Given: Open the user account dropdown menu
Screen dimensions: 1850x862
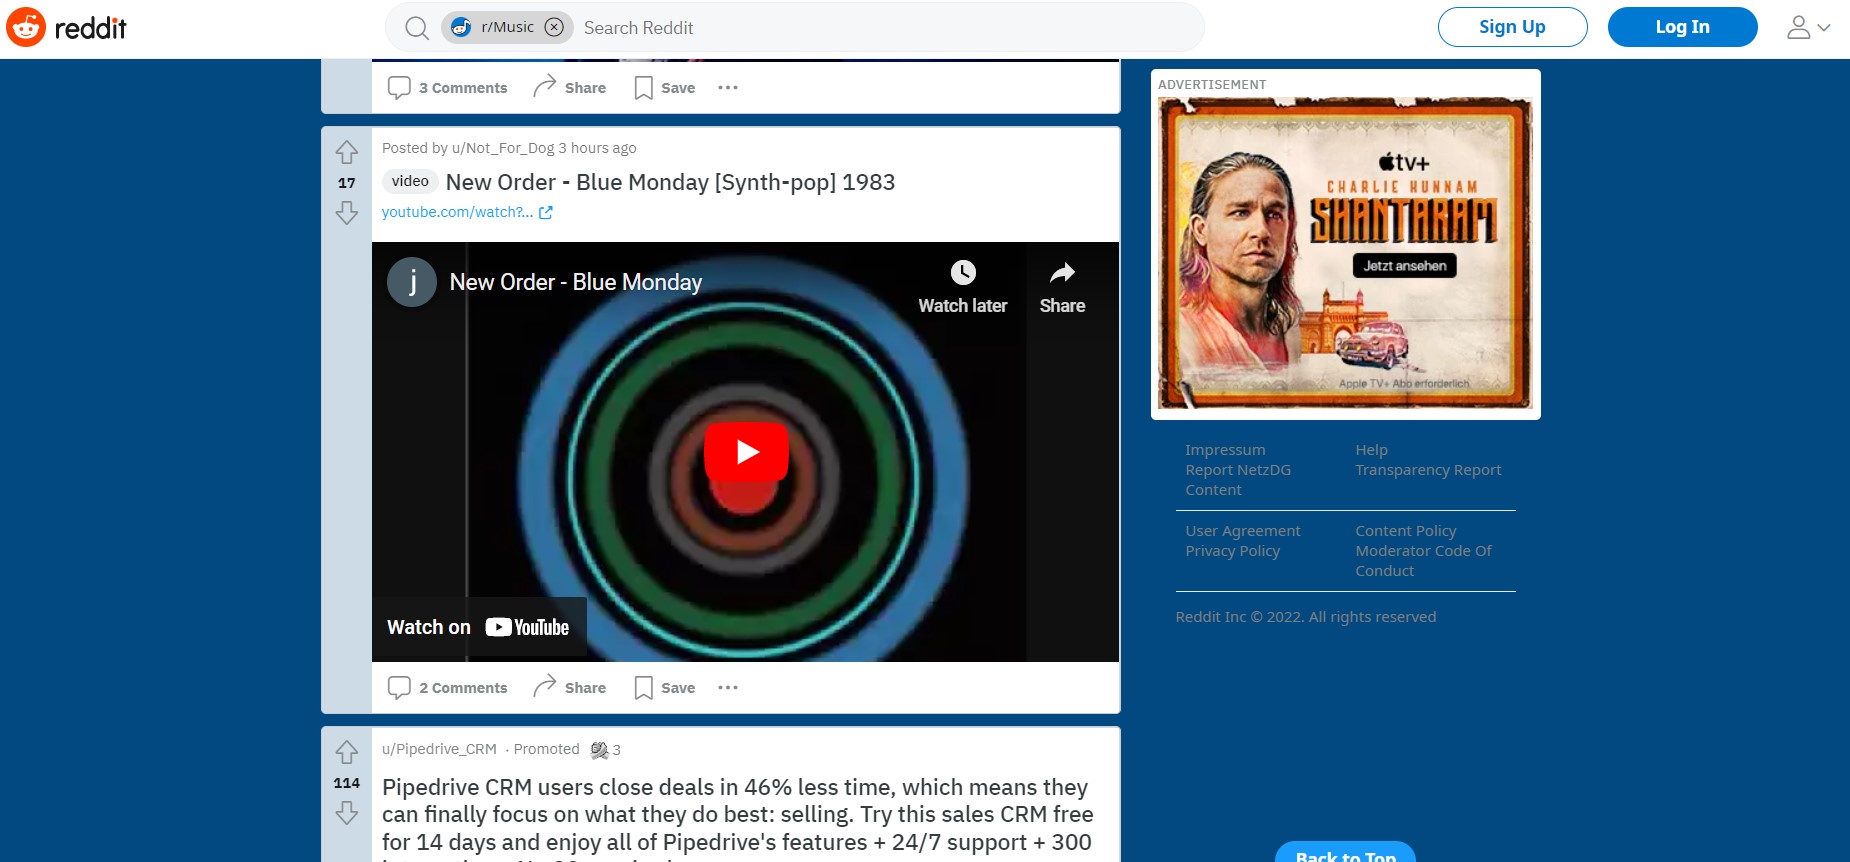Looking at the screenshot, I should (1808, 27).
